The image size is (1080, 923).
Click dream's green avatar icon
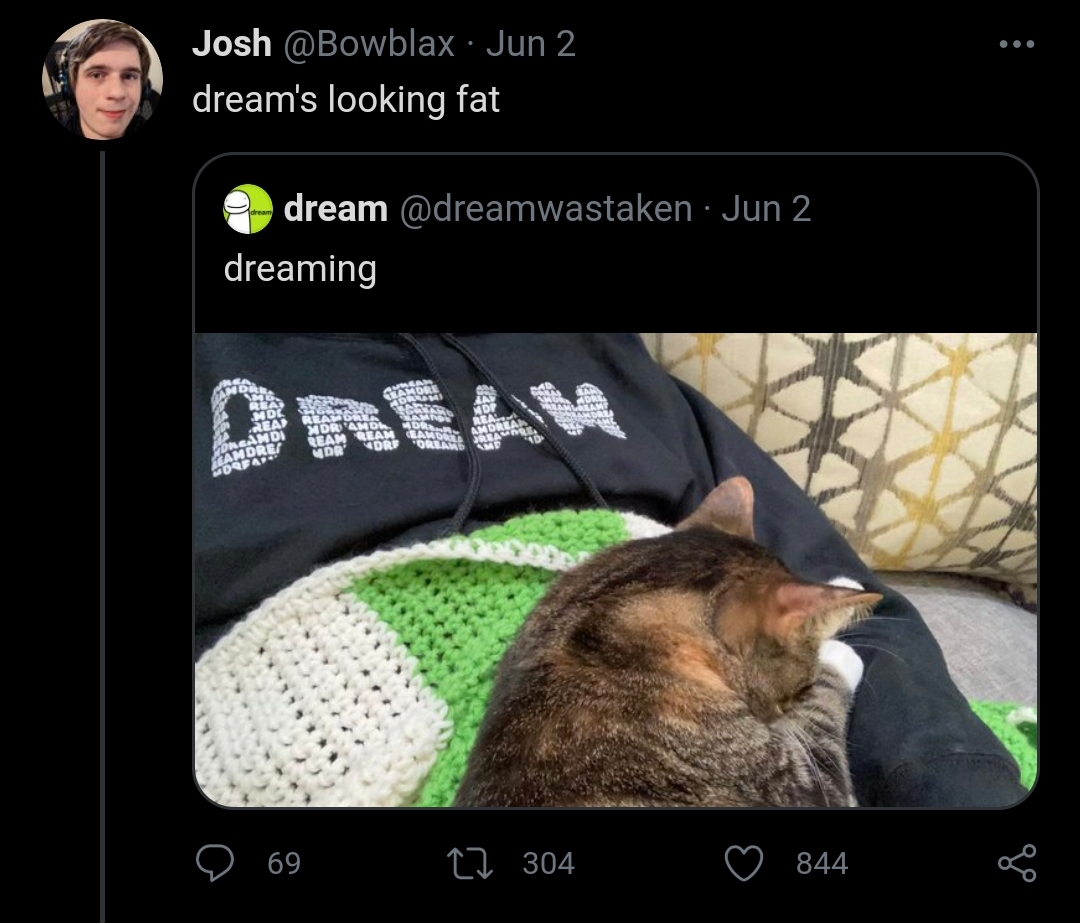(x=248, y=209)
